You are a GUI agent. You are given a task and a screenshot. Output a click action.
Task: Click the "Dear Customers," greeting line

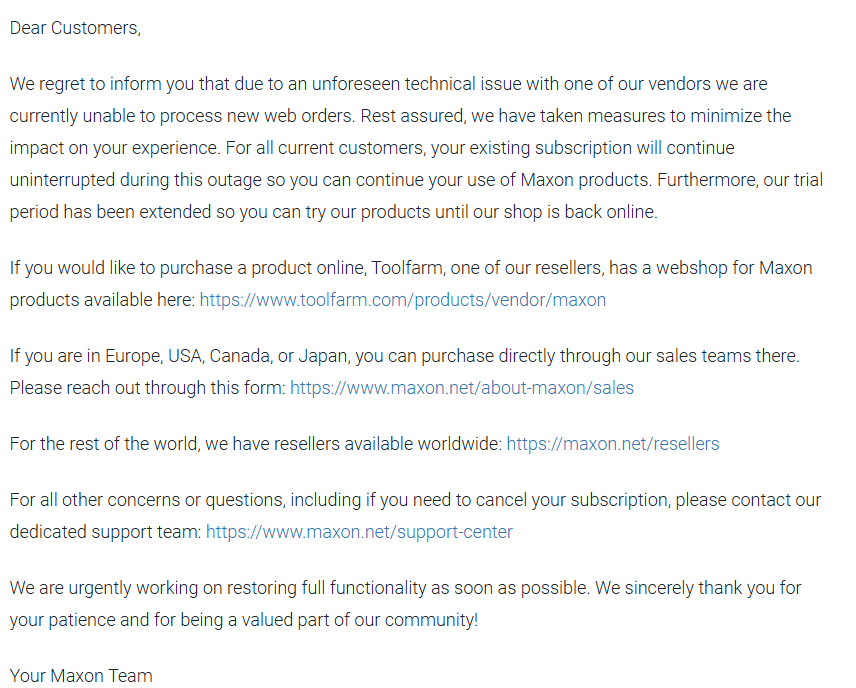pos(75,28)
